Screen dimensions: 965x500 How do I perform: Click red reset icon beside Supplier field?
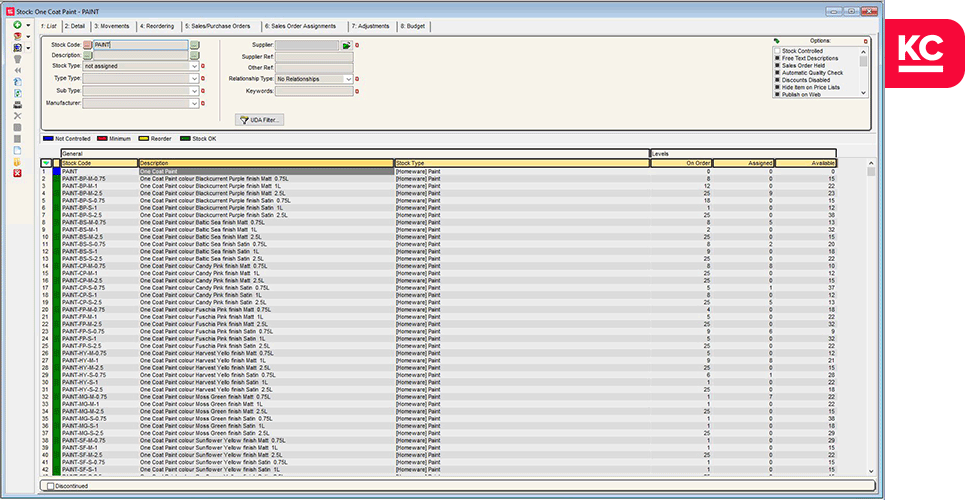point(357,45)
